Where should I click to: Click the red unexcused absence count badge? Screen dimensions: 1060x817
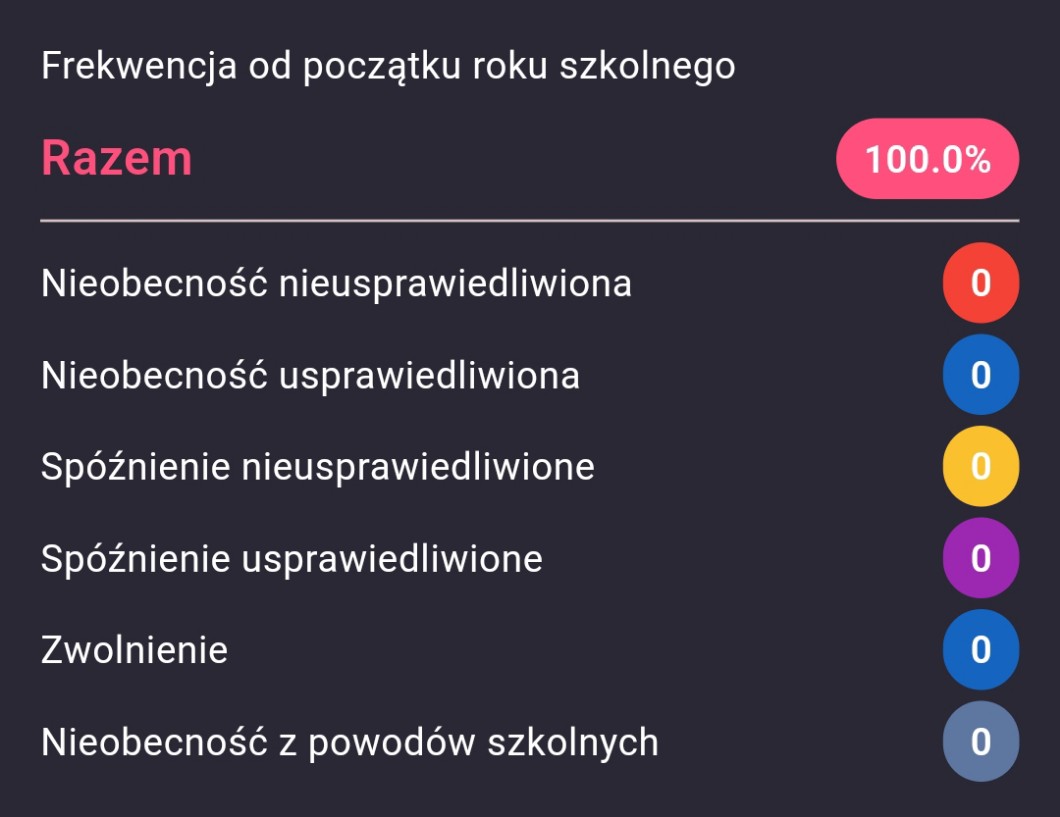click(x=980, y=283)
